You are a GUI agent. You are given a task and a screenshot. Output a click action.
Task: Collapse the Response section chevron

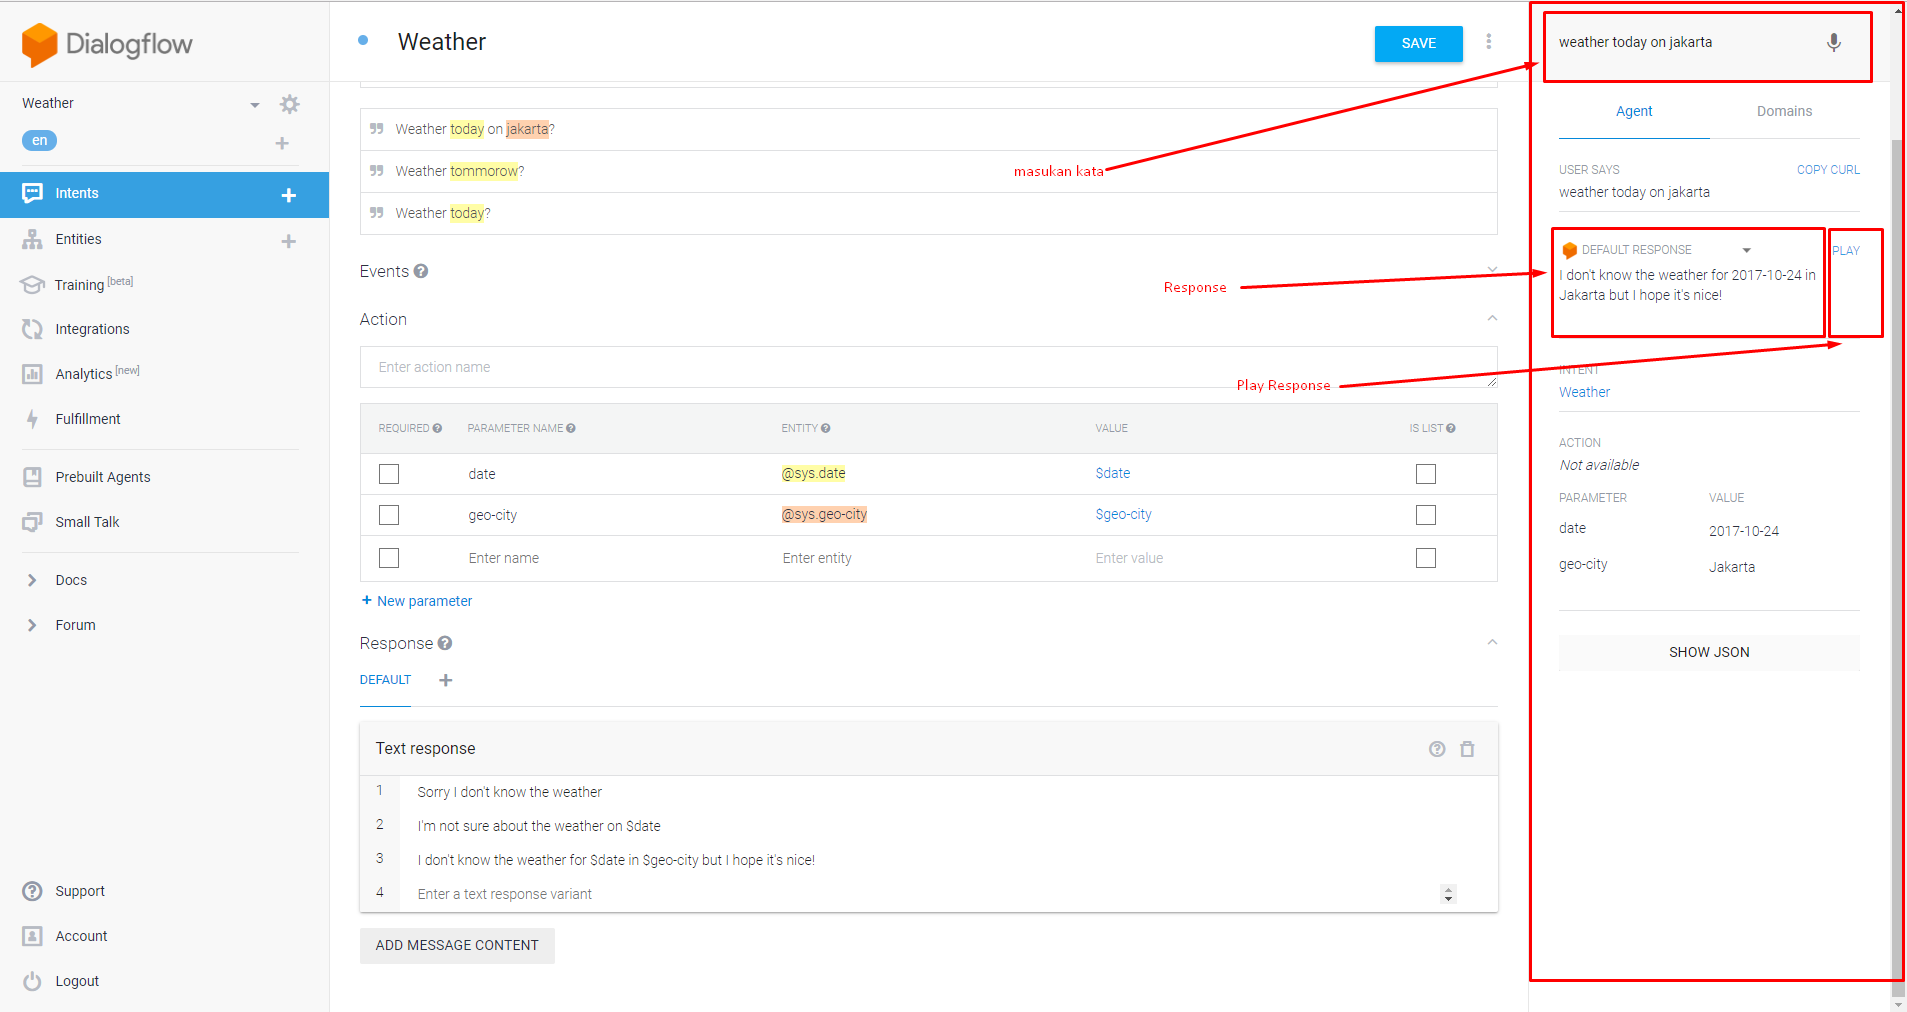[1492, 642]
